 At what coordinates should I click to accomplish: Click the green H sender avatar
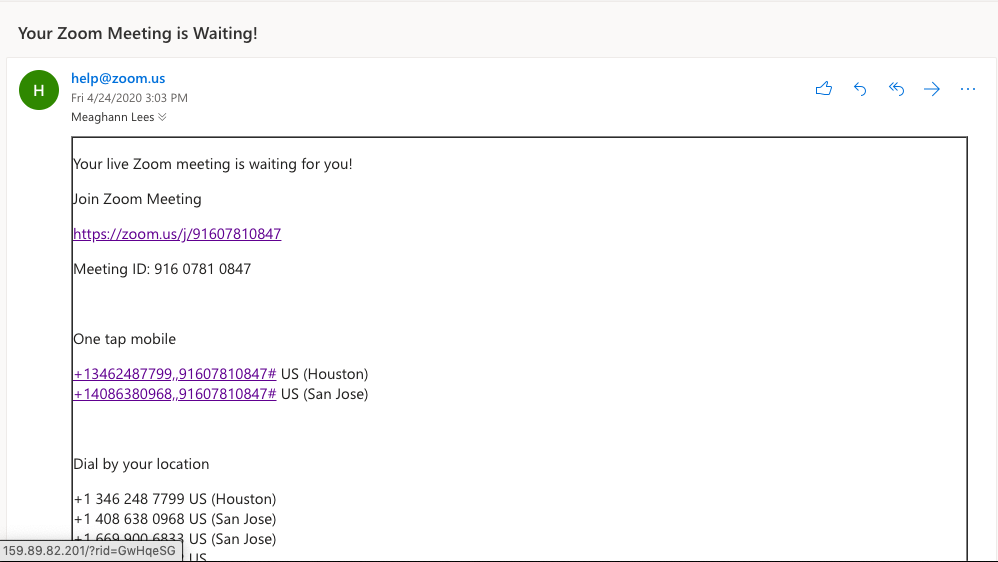click(39, 90)
